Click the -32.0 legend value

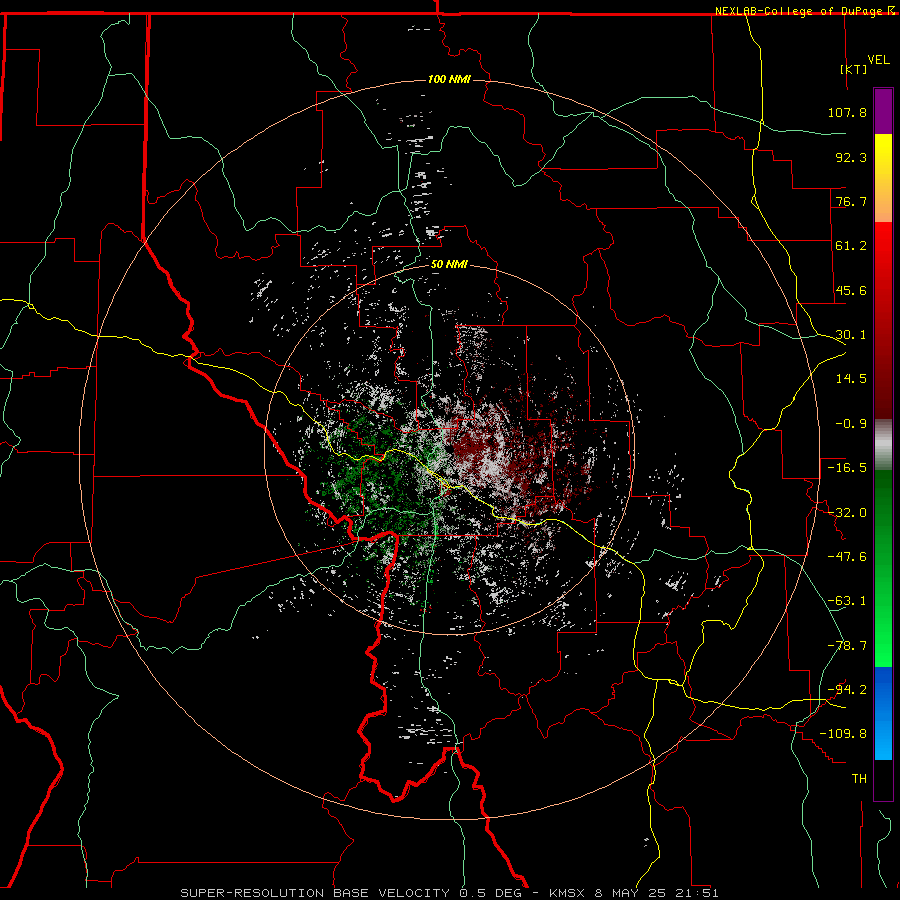(847, 513)
